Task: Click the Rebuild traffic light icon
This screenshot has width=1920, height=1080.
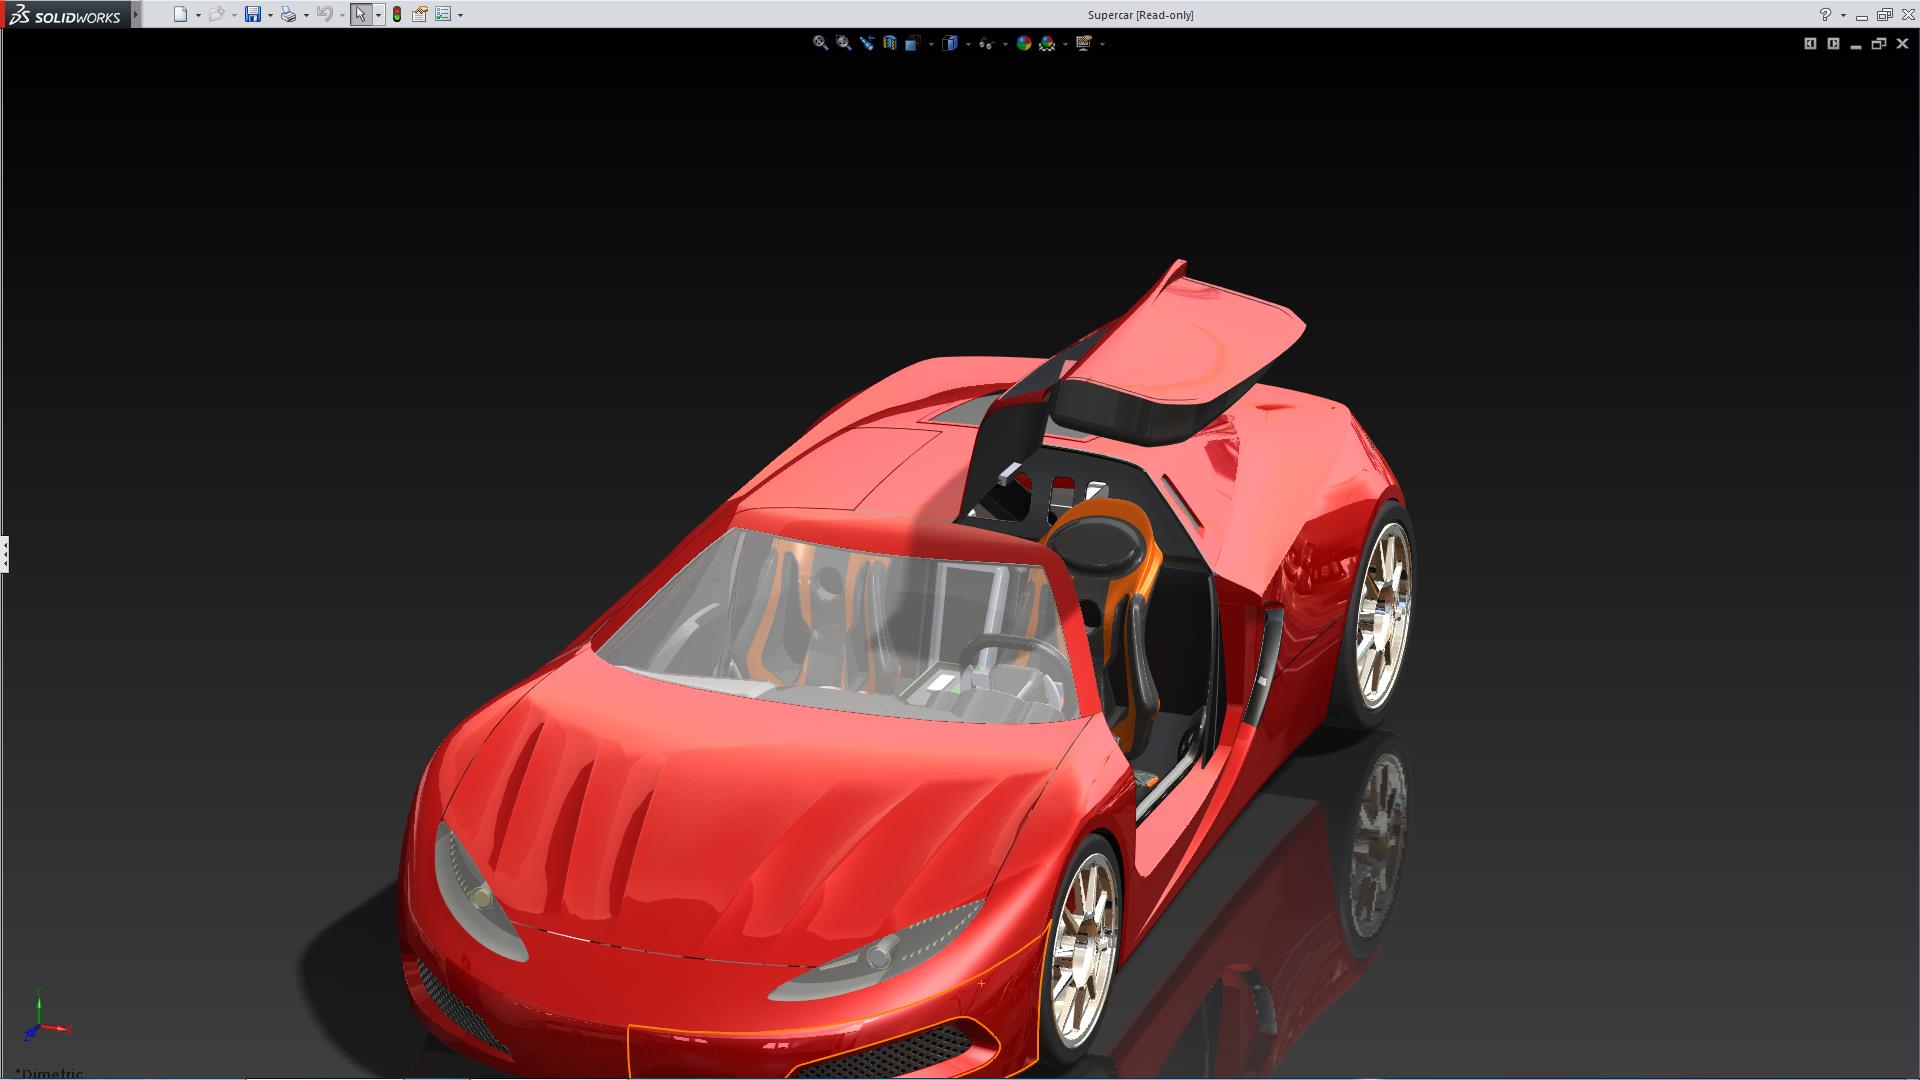Action: tap(397, 14)
